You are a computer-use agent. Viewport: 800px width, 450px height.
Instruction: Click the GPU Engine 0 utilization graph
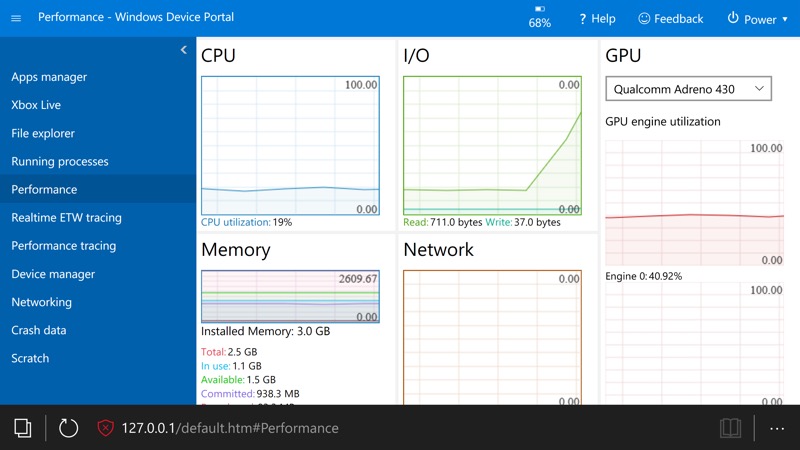pos(694,203)
